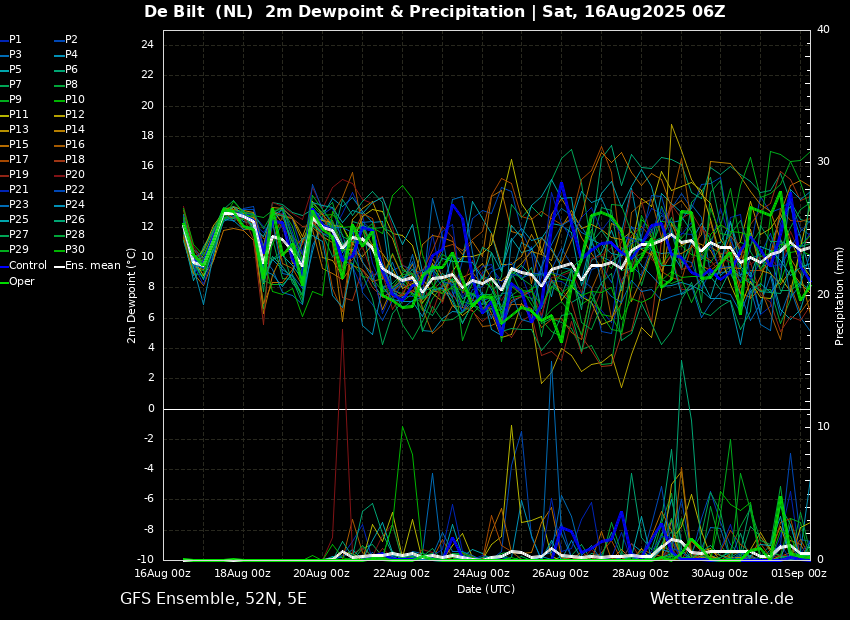
Task: Click the 01Sep 00z date tick label
Action: 798,574
